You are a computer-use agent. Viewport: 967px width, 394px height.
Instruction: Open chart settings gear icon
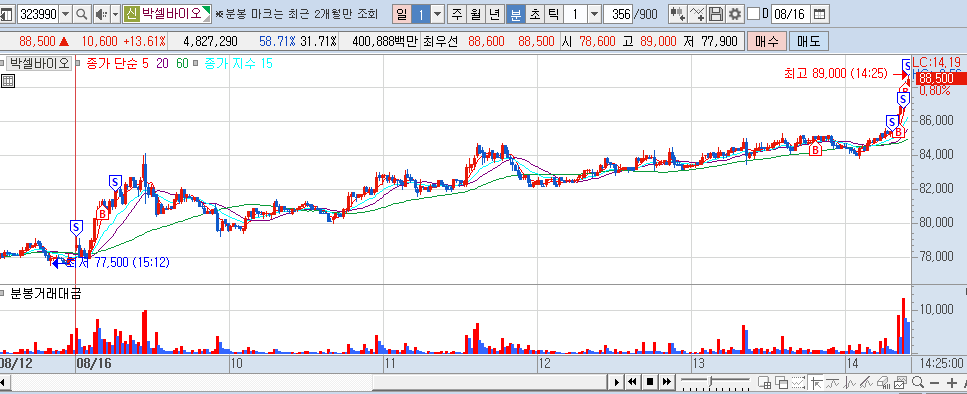734,14
